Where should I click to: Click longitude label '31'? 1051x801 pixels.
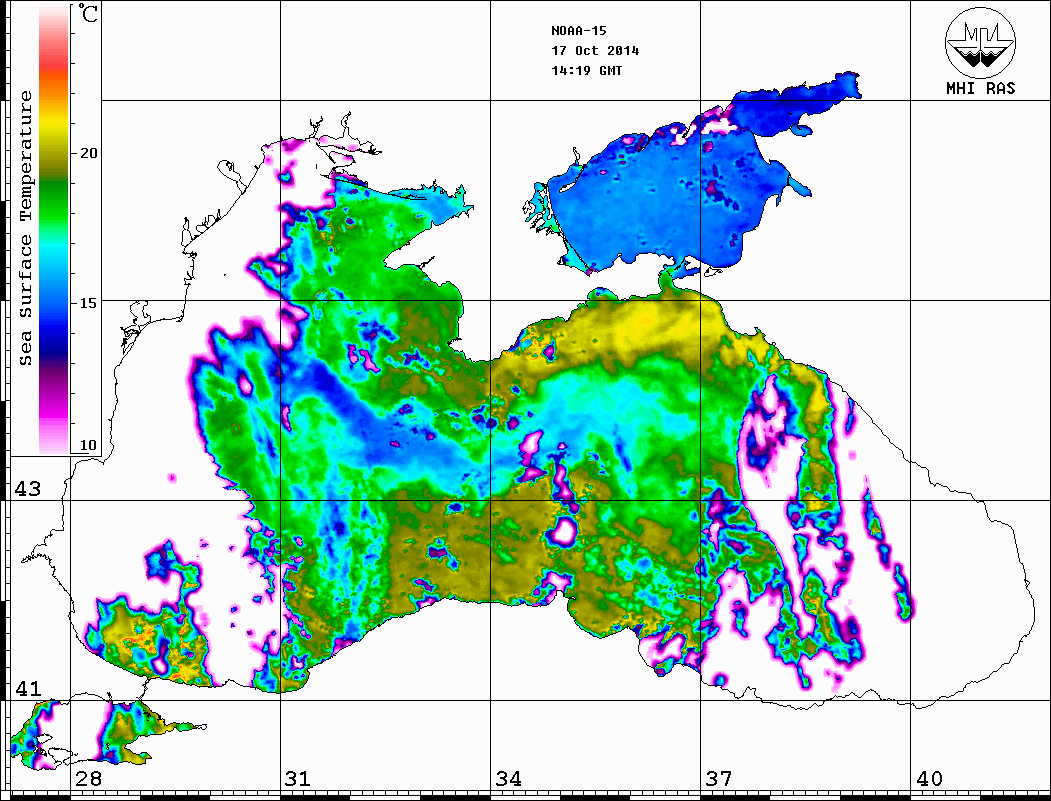click(298, 779)
